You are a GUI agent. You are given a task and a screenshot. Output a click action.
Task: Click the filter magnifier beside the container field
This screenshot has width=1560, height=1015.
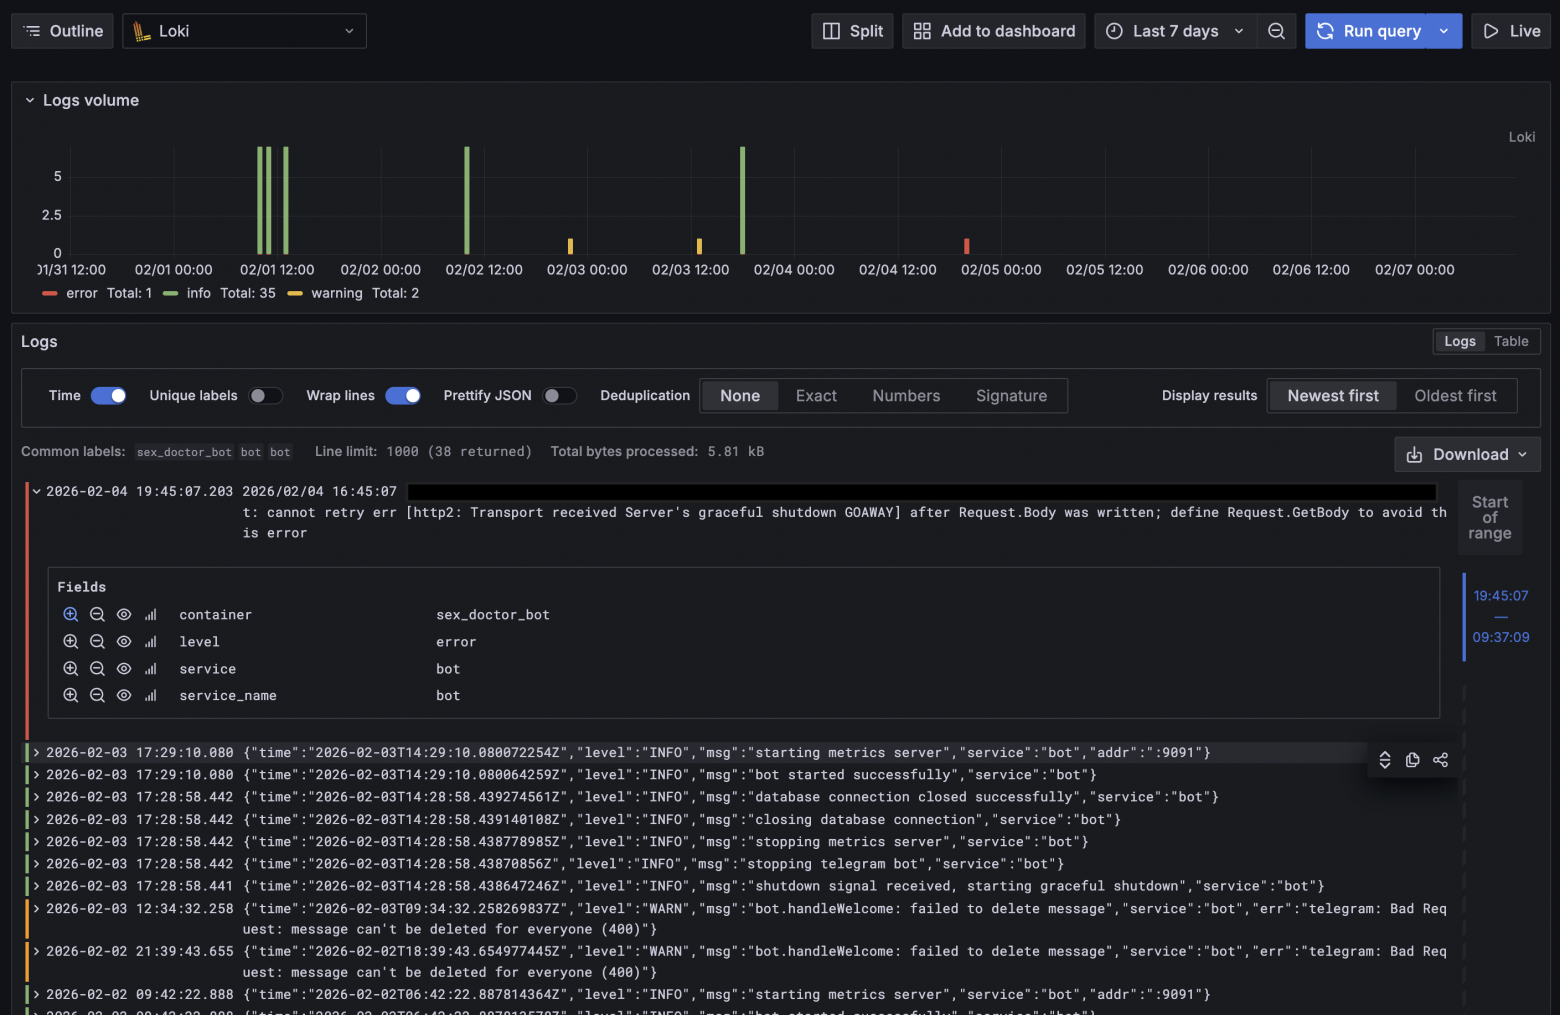click(70, 614)
